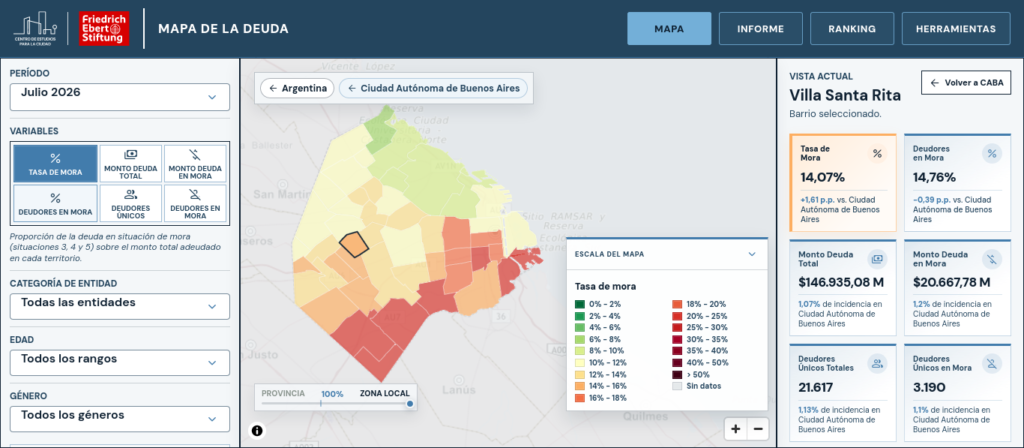
Task: Click the Volver a CABA button
Action: pyautogui.click(x=966, y=83)
